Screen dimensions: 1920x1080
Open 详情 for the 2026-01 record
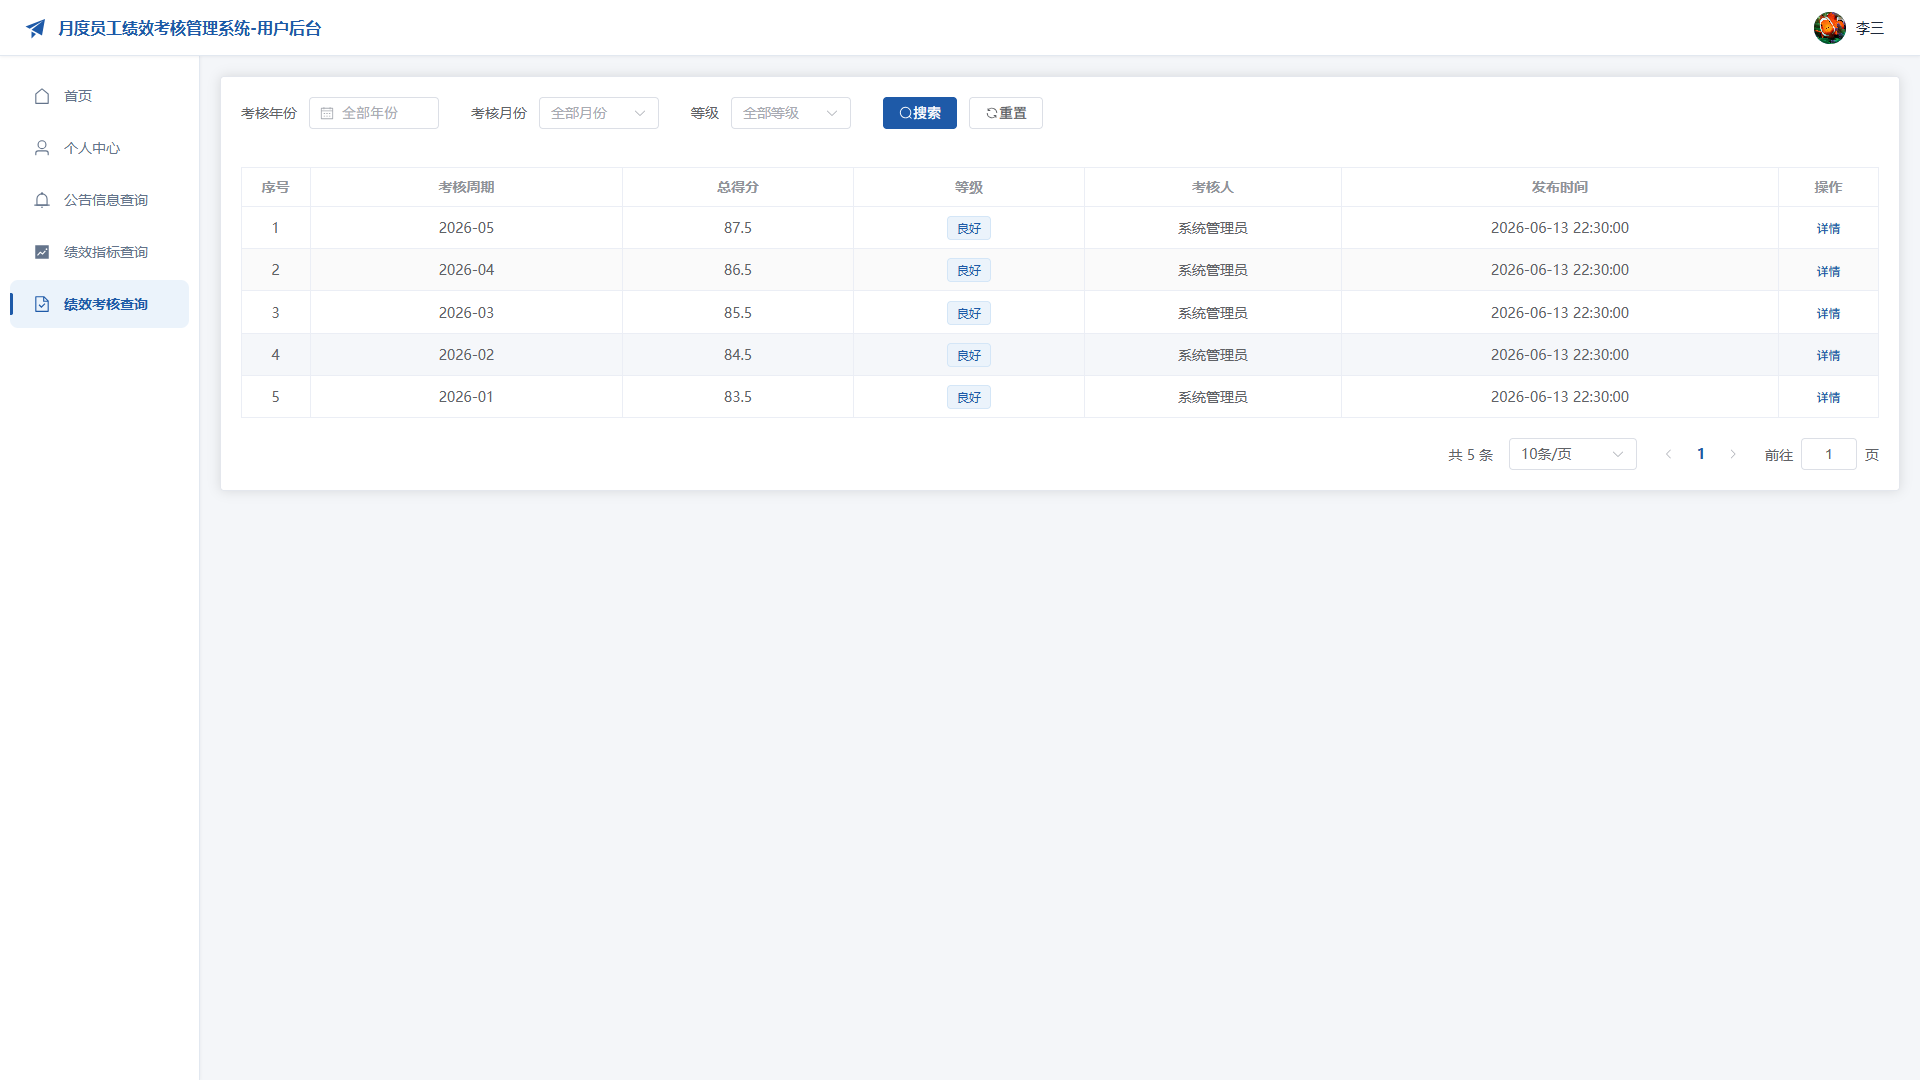pyautogui.click(x=1828, y=397)
